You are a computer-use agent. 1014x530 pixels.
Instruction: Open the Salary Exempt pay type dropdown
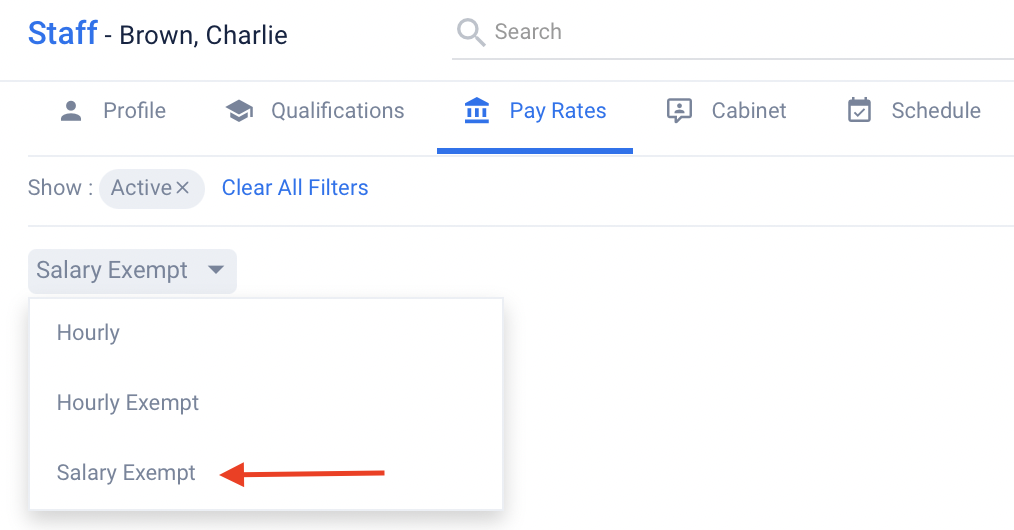point(133,271)
